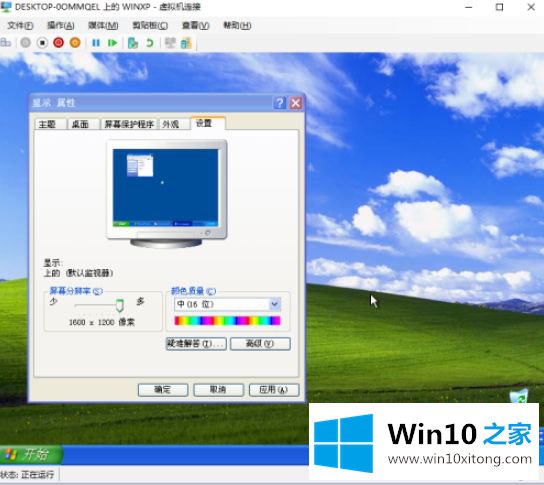Open the 剪贴板(C) menu
Screen dimensions: 544x485
tap(150, 25)
